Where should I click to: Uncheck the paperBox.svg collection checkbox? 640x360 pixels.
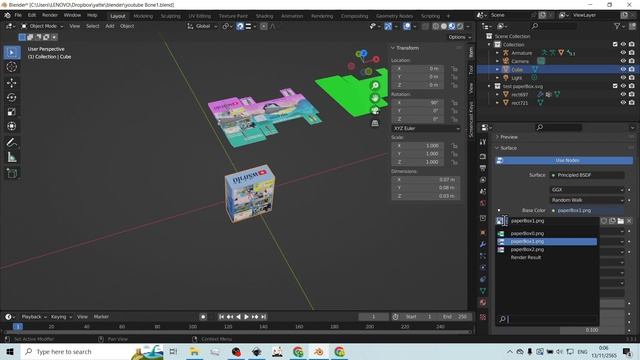pyautogui.click(x=615, y=86)
